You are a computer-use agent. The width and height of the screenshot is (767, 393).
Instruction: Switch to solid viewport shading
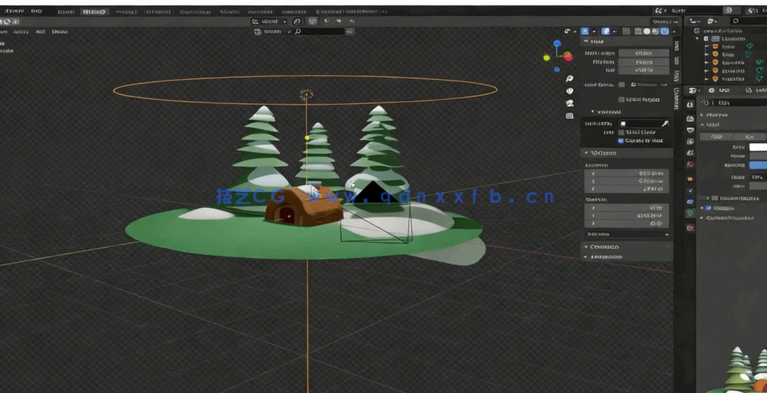647,31
